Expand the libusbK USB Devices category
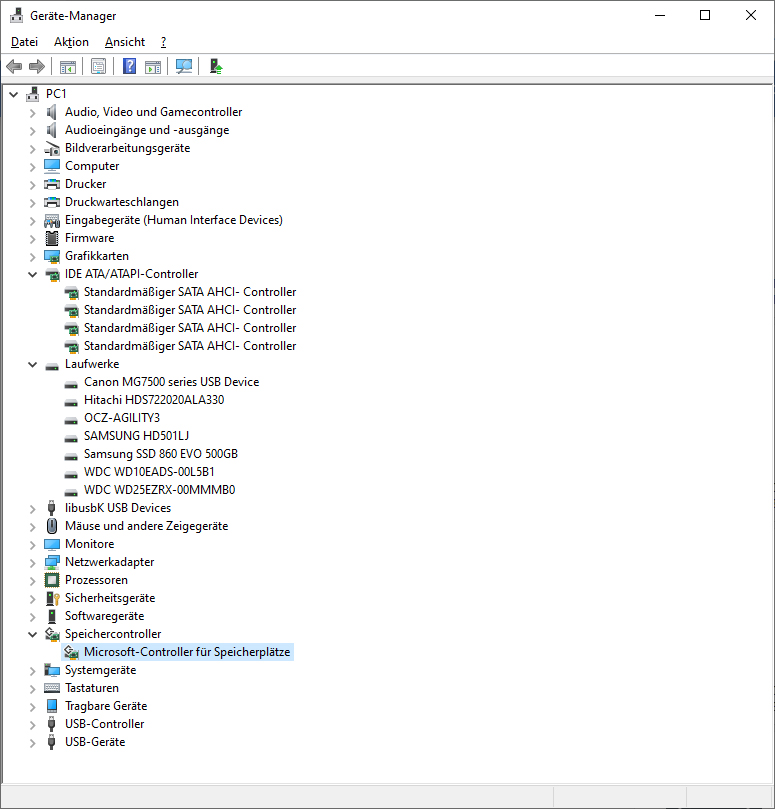This screenshot has width=775, height=809. (x=33, y=509)
